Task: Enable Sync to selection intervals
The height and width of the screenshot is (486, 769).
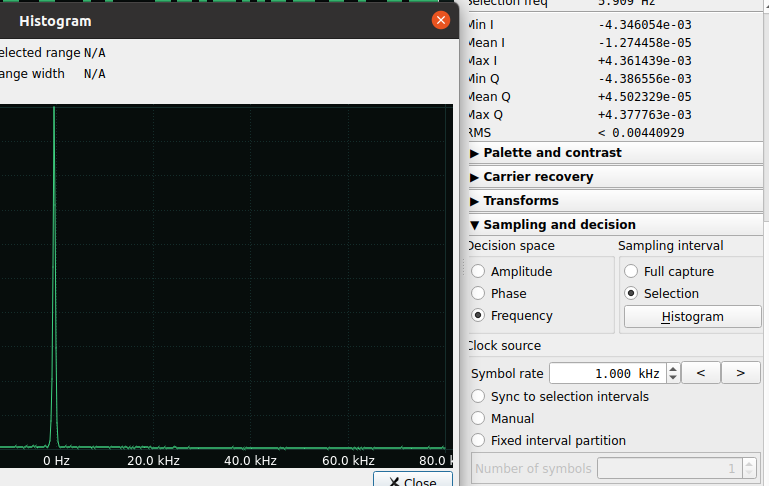Action: click(x=479, y=397)
